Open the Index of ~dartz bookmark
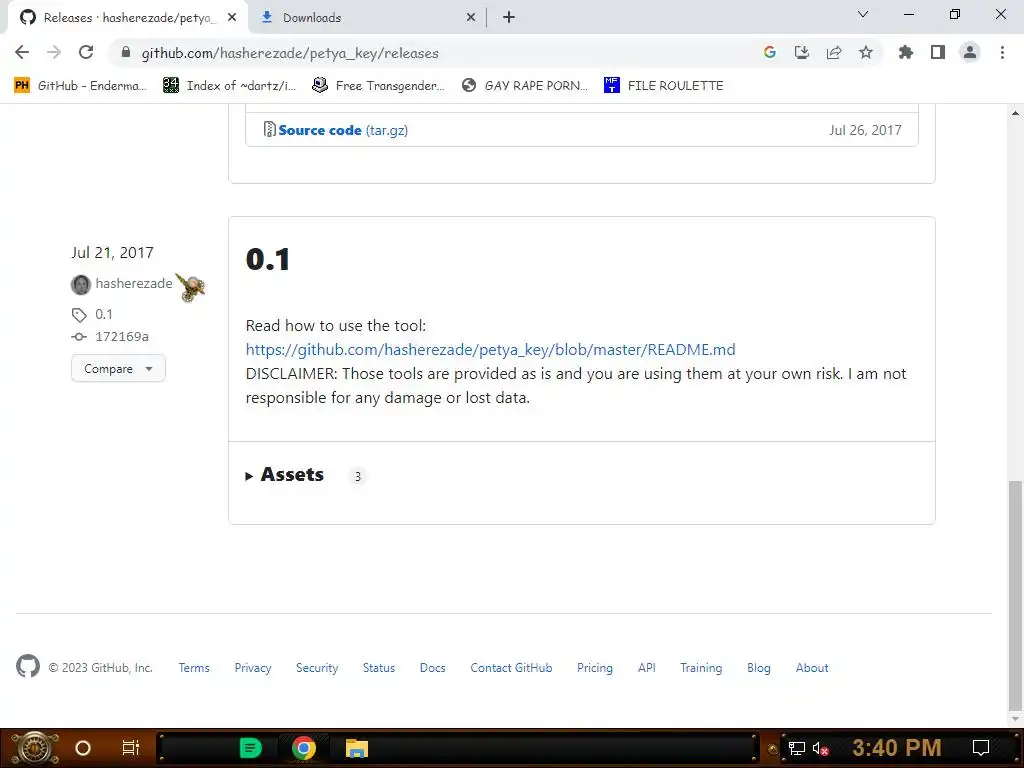This screenshot has width=1024, height=768. (230, 86)
